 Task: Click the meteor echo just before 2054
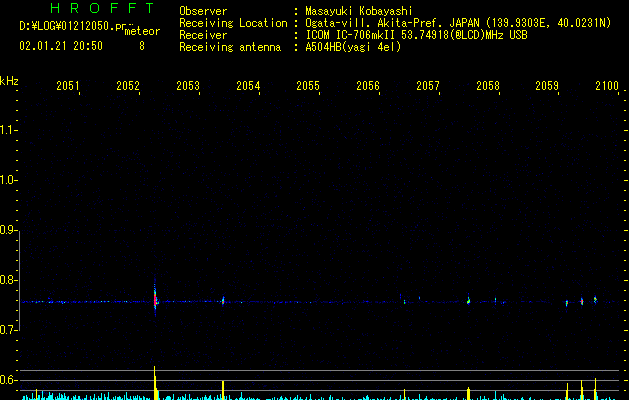coord(223,301)
